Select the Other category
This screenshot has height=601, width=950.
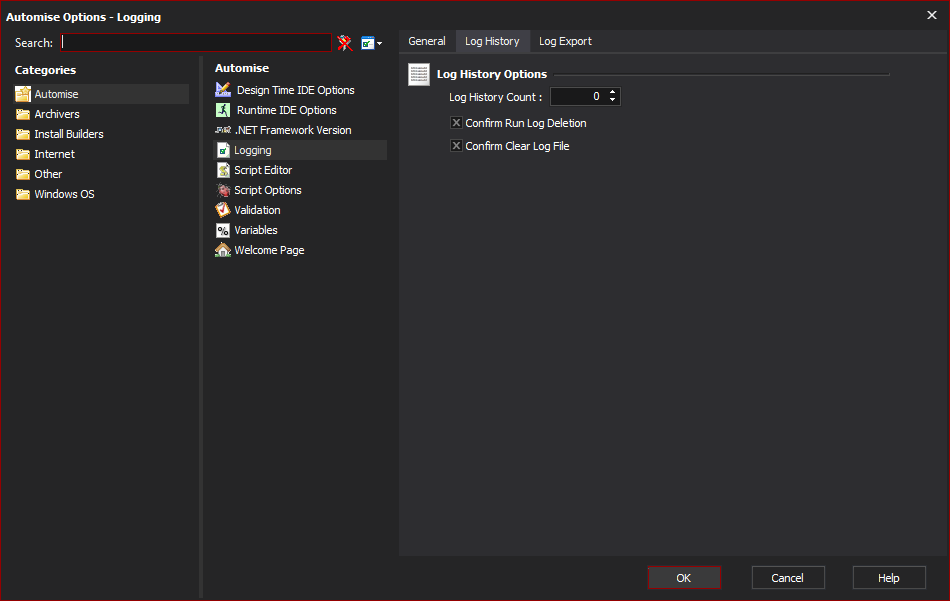[x=48, y=174]
